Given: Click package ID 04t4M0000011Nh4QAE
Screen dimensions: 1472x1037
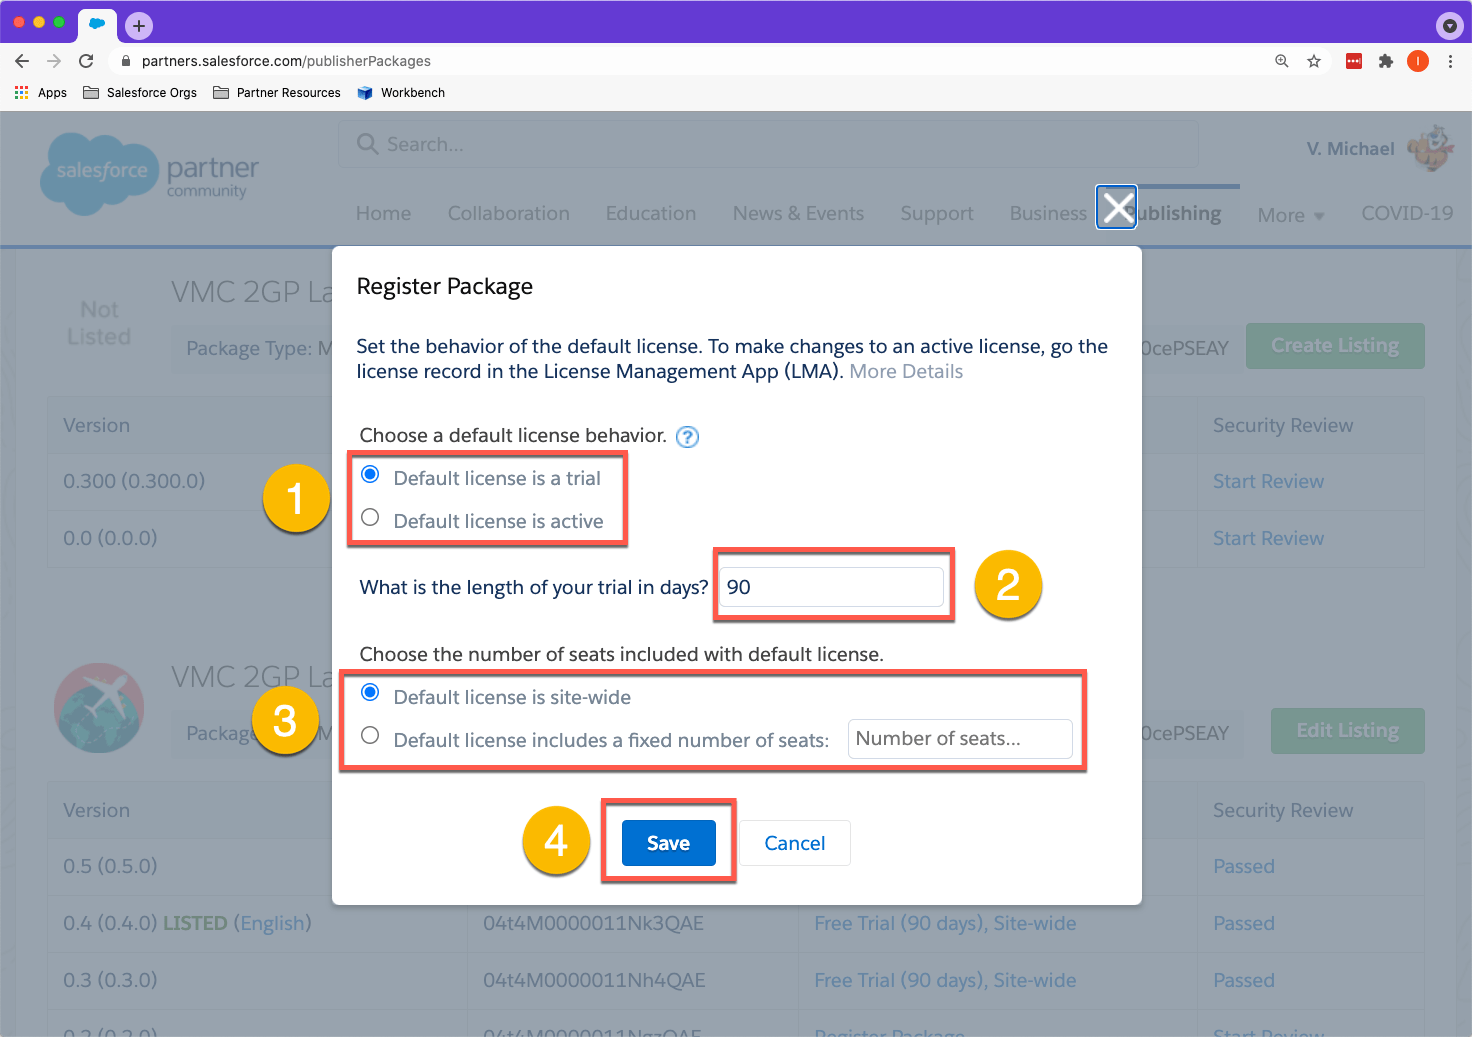Looking at the screenshot, I should [594, 980].
